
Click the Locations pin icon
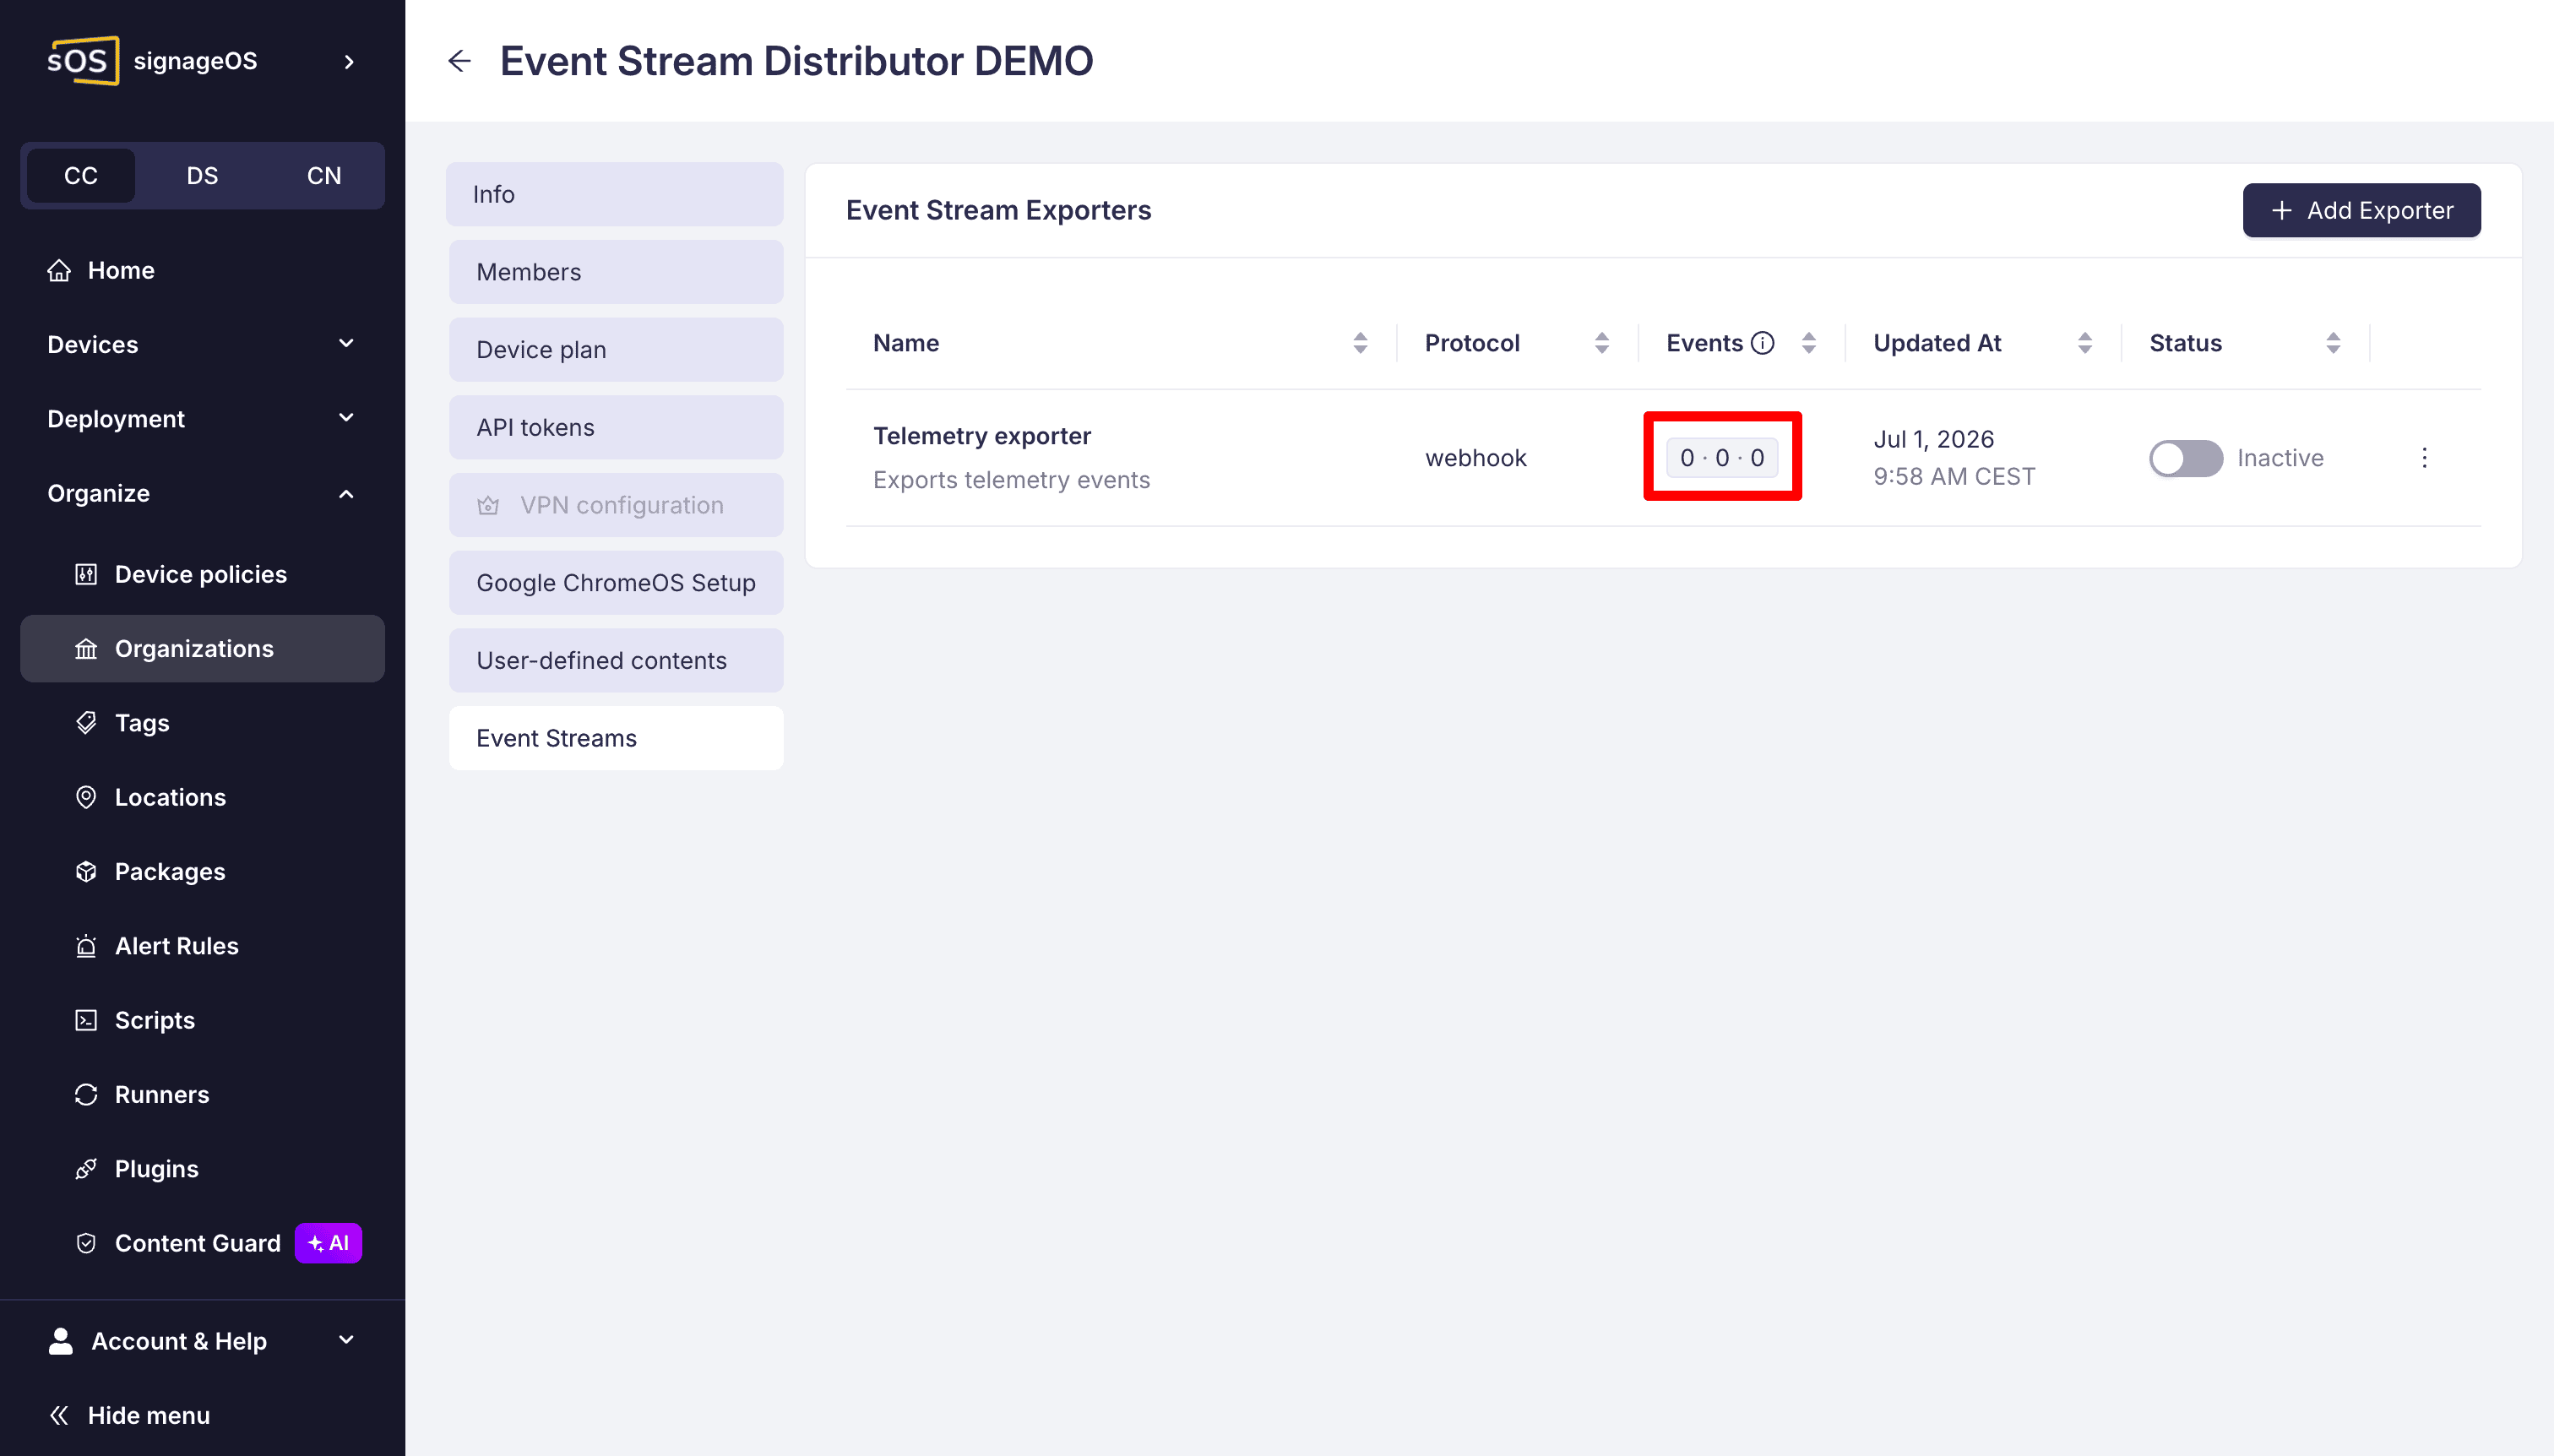86,797
